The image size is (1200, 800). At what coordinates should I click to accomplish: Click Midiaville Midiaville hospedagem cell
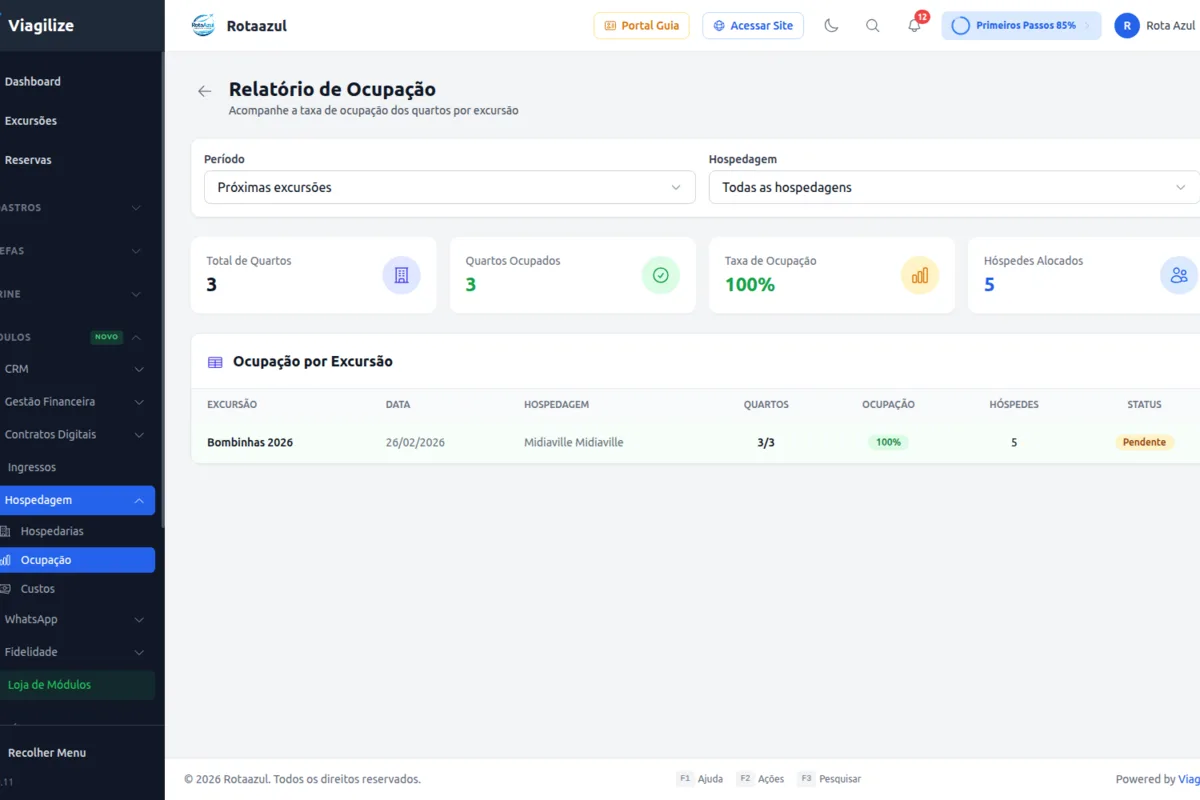pyautogui.click(x=574, y=442)
